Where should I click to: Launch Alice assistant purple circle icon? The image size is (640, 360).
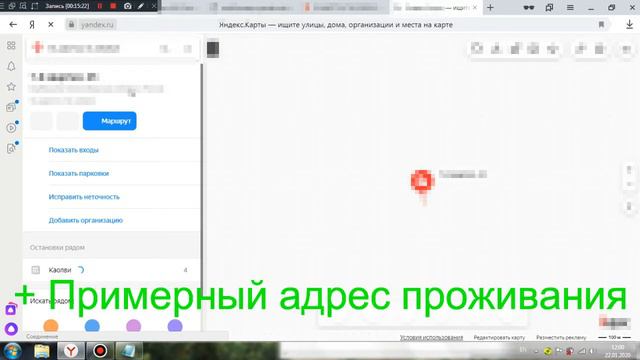(x=11, y=328)
